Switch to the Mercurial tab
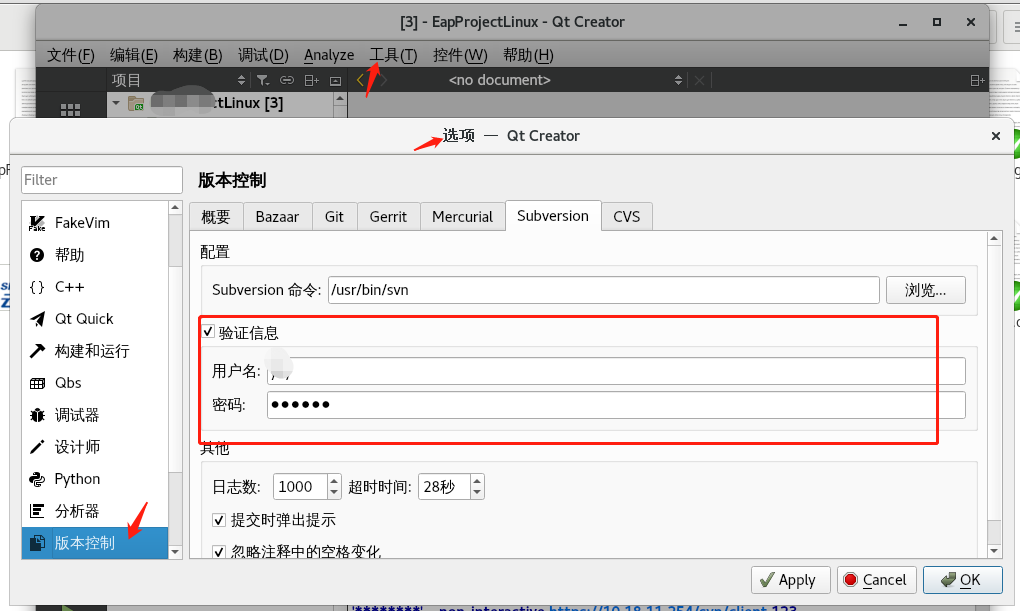Viewport: 1020px width, 611px height. tap(463, 217)
